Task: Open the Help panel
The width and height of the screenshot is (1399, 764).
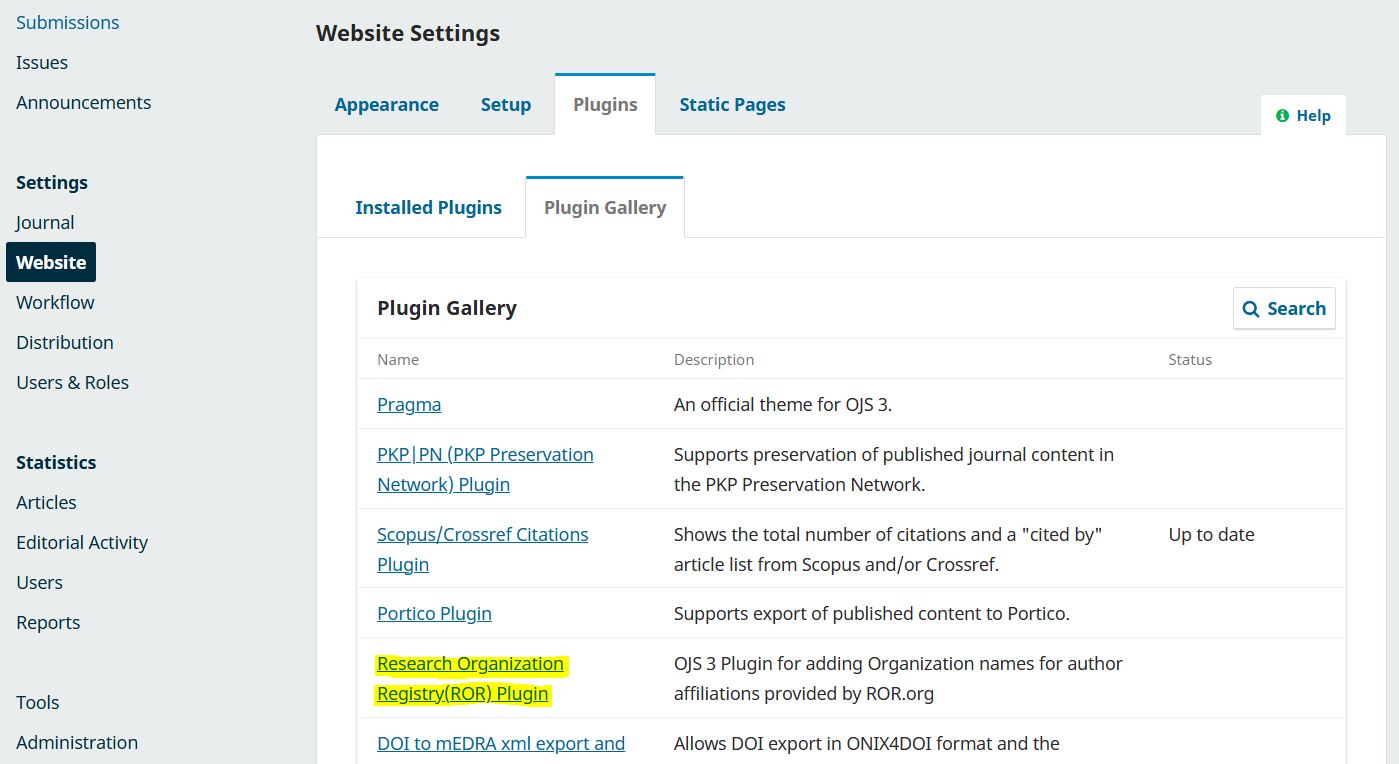Action: tap(1303, 115)
